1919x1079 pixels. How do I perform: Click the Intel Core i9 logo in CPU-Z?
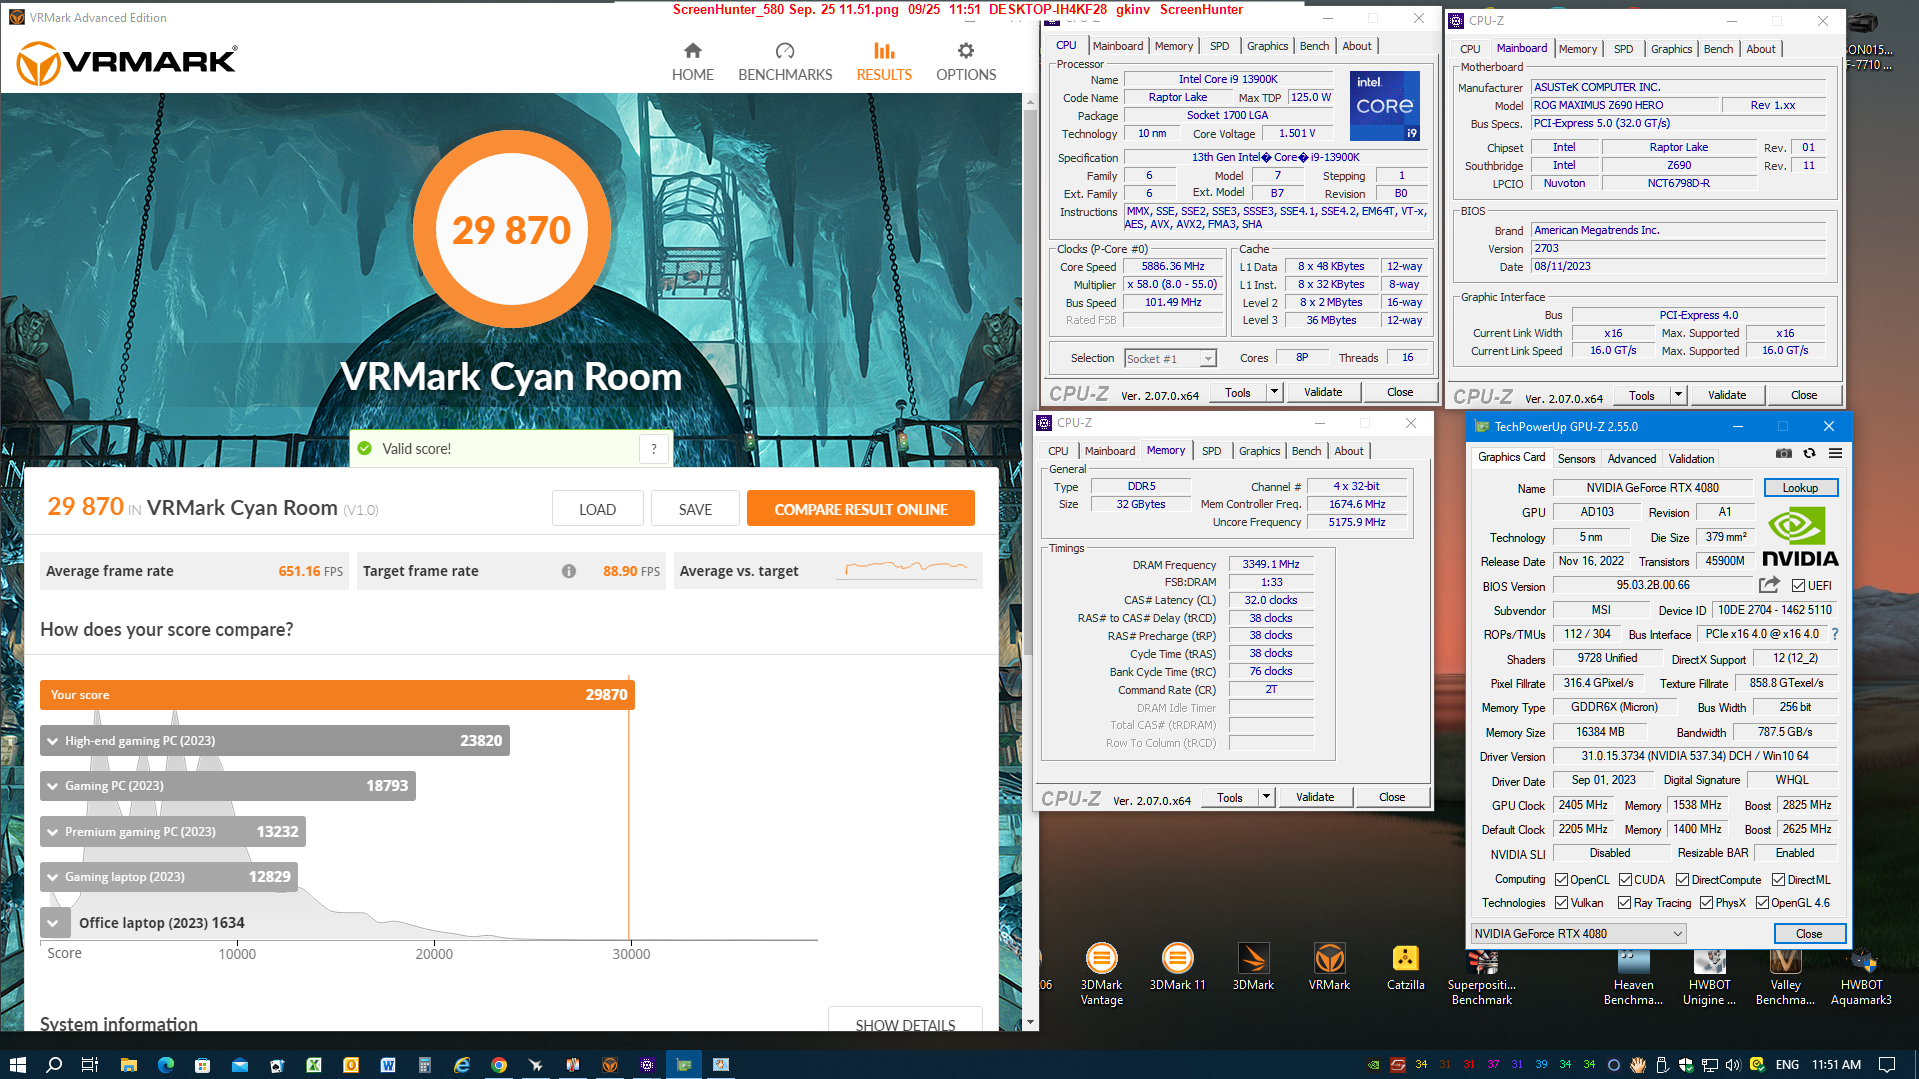[x=1384, y=106]
